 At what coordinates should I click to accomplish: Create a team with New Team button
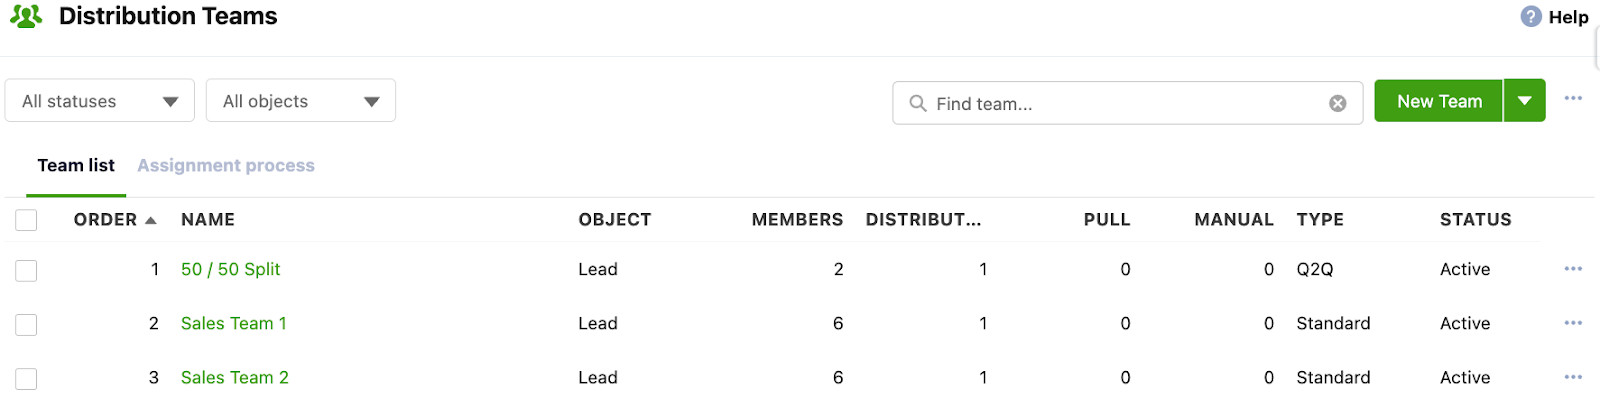point(1439,101)
